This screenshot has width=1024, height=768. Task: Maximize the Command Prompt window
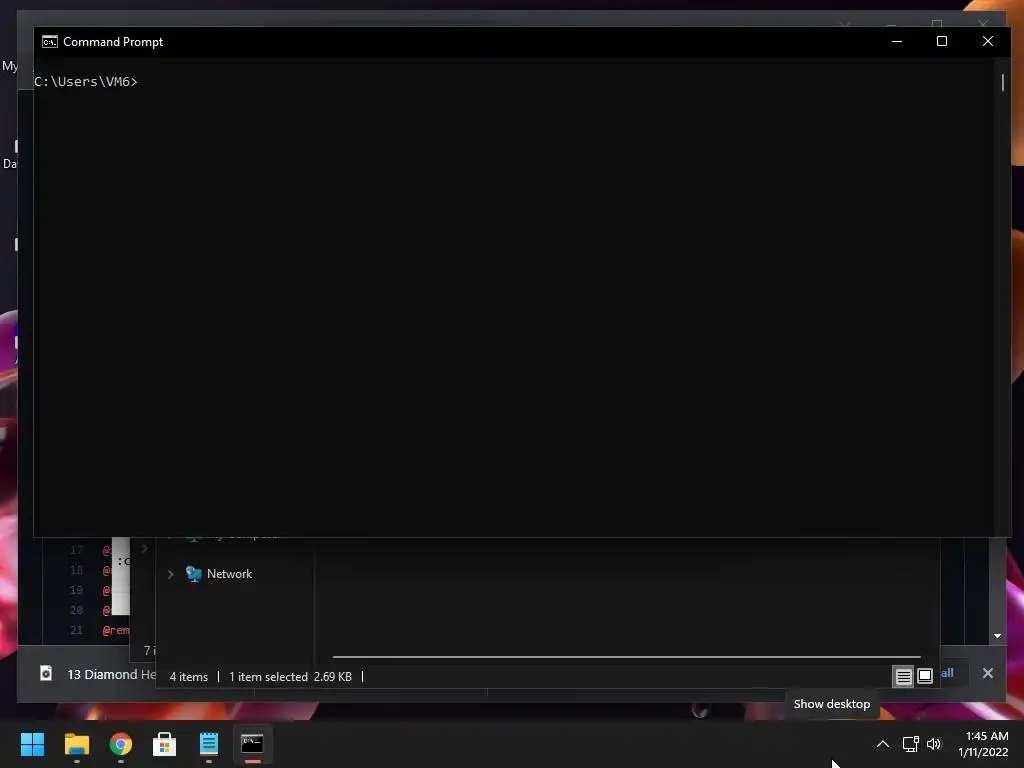coord(942,41)
